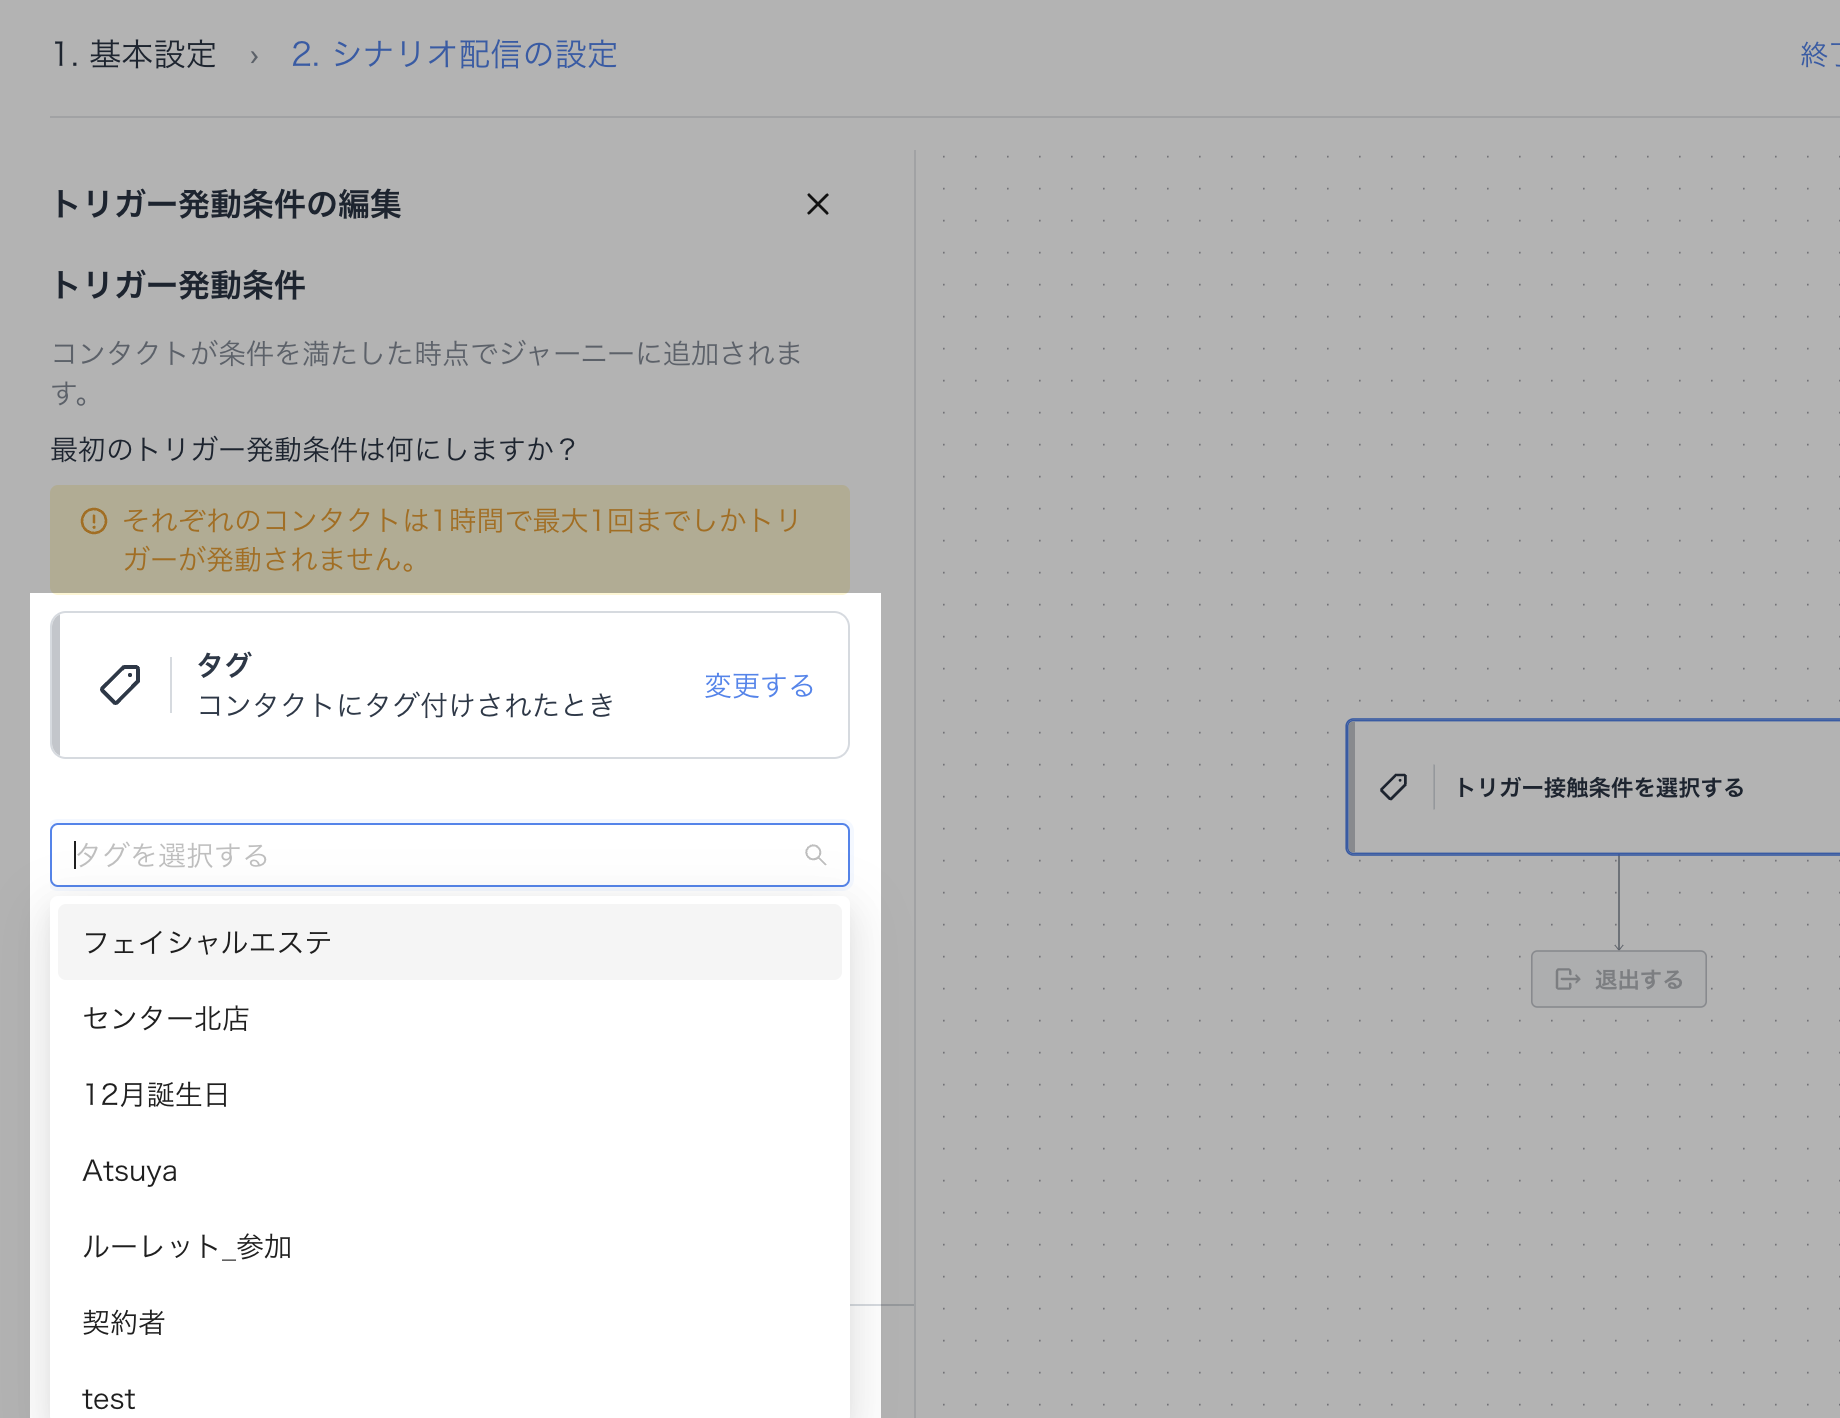Click 変更する to change trigger type
The width and height of the screenshot is (1840, 1418).
click(758, 685)
